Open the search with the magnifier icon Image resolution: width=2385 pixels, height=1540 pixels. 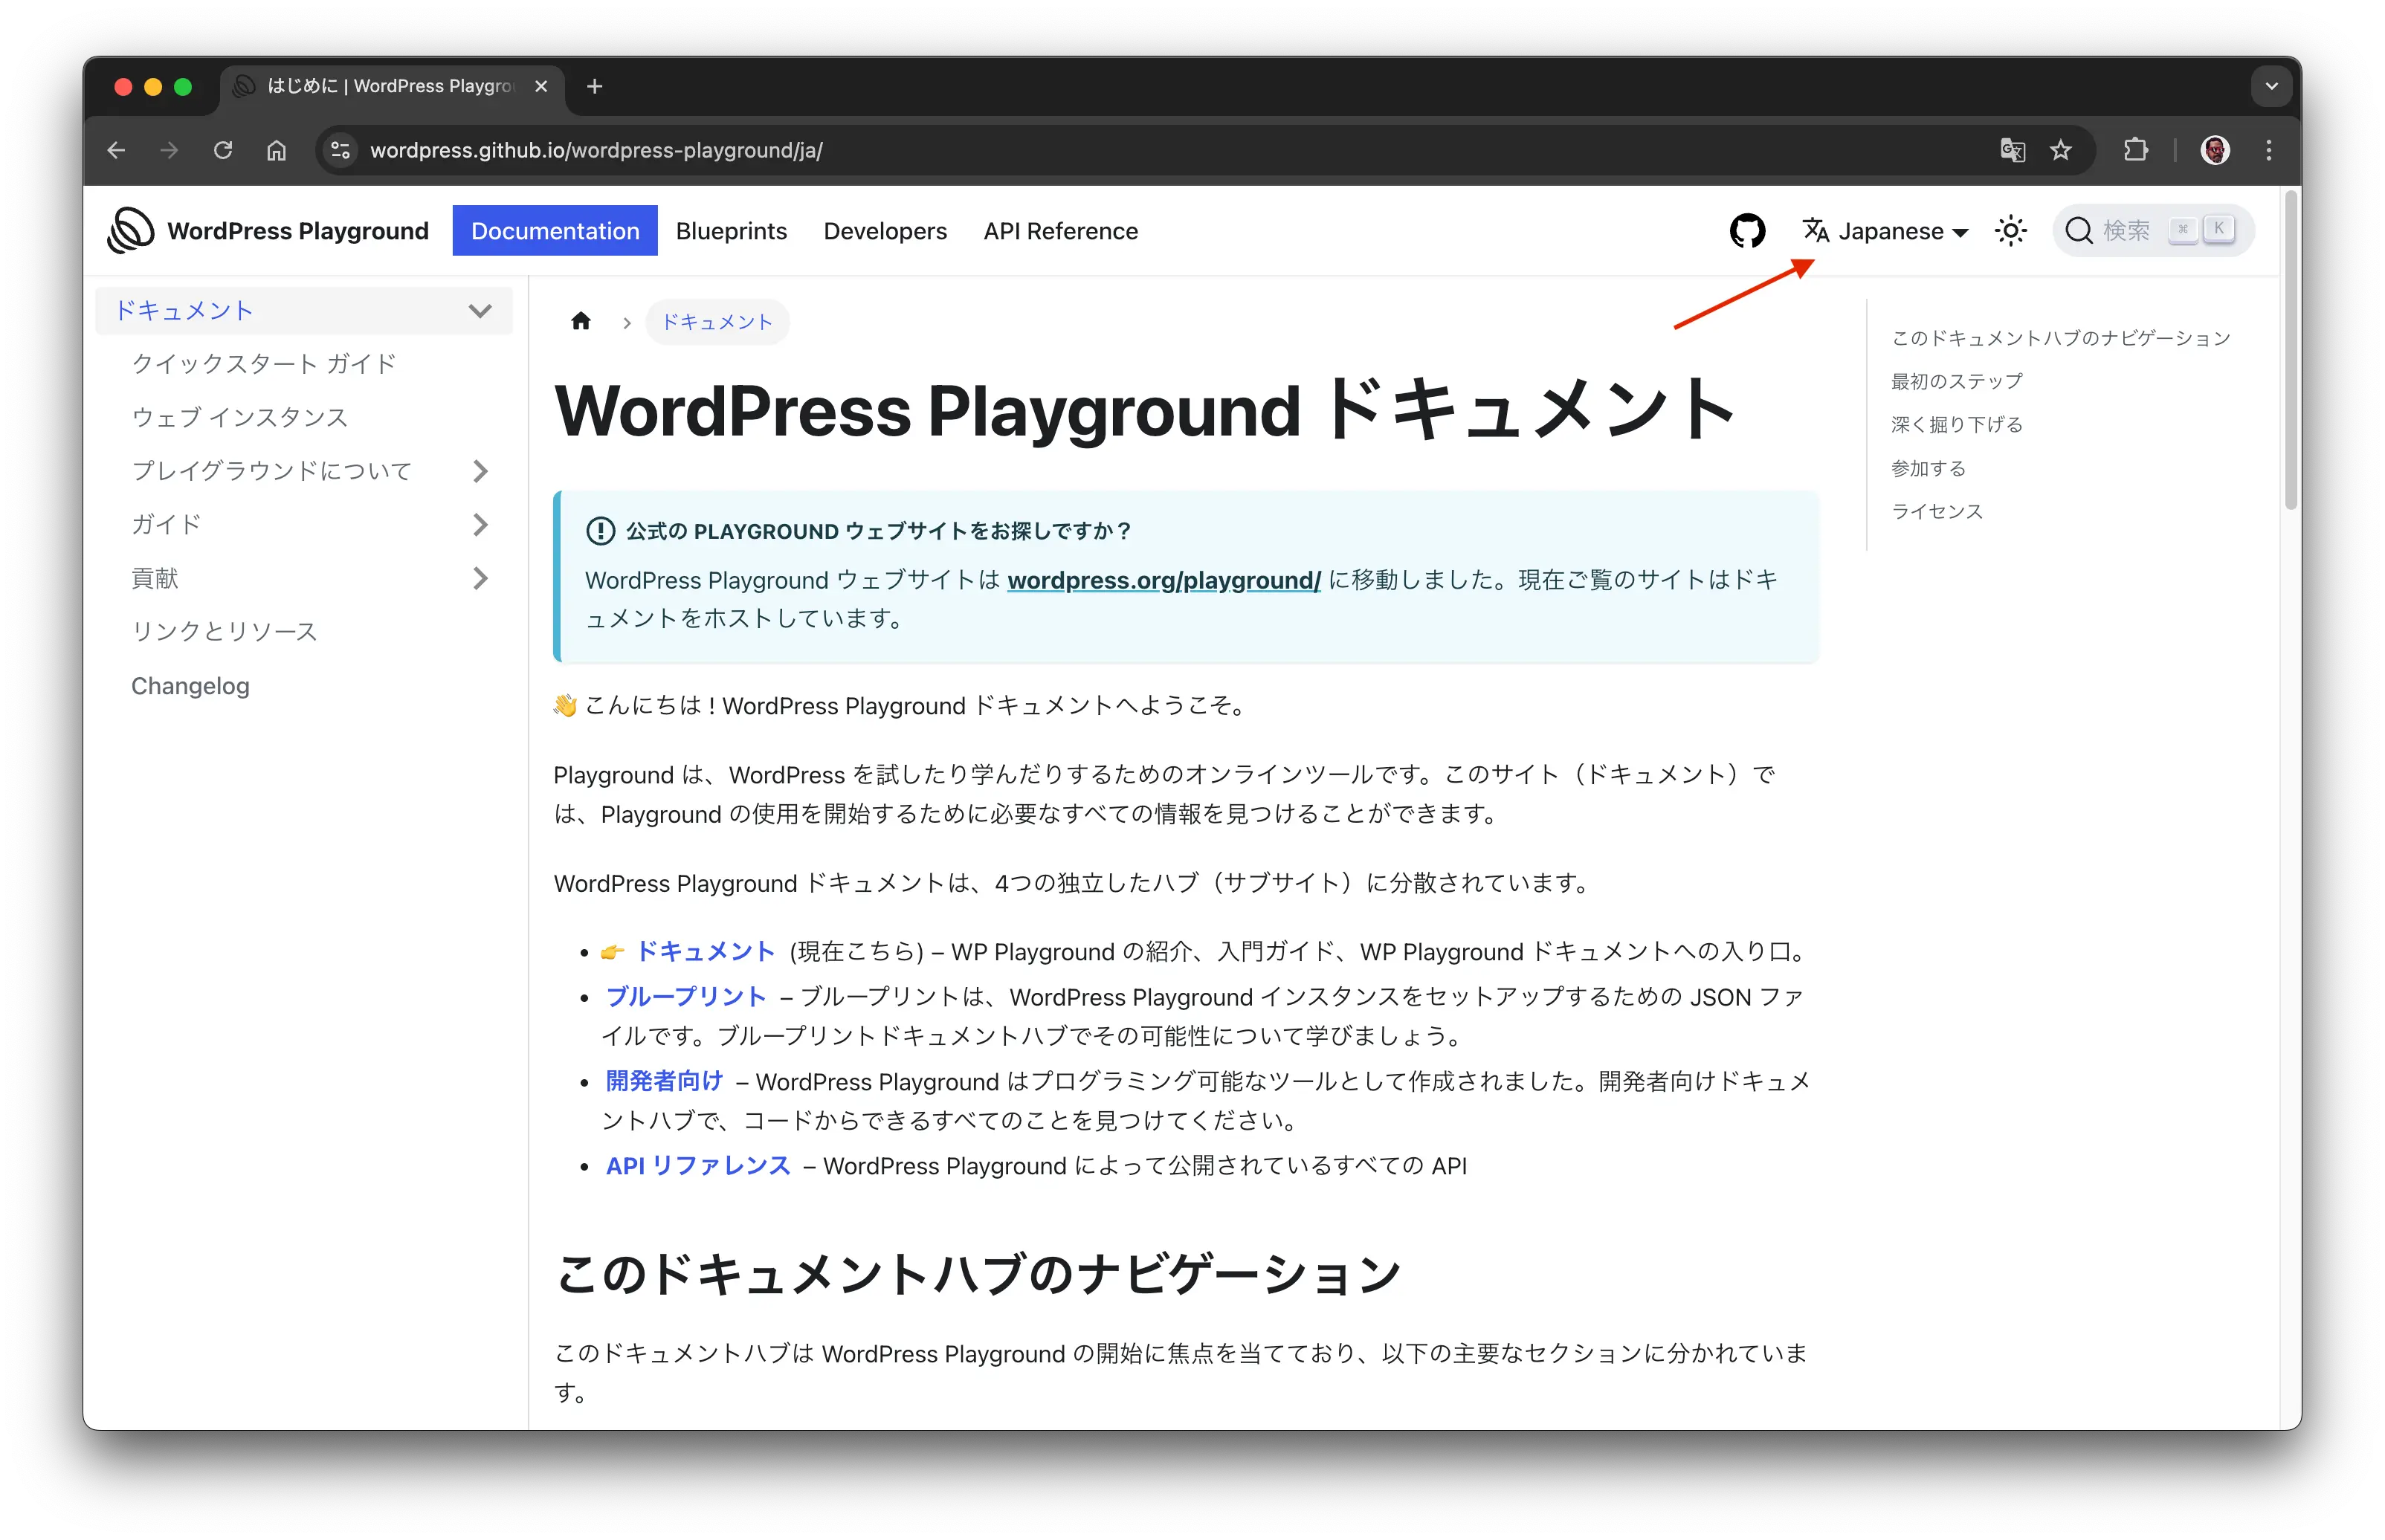click(2080, 230)
